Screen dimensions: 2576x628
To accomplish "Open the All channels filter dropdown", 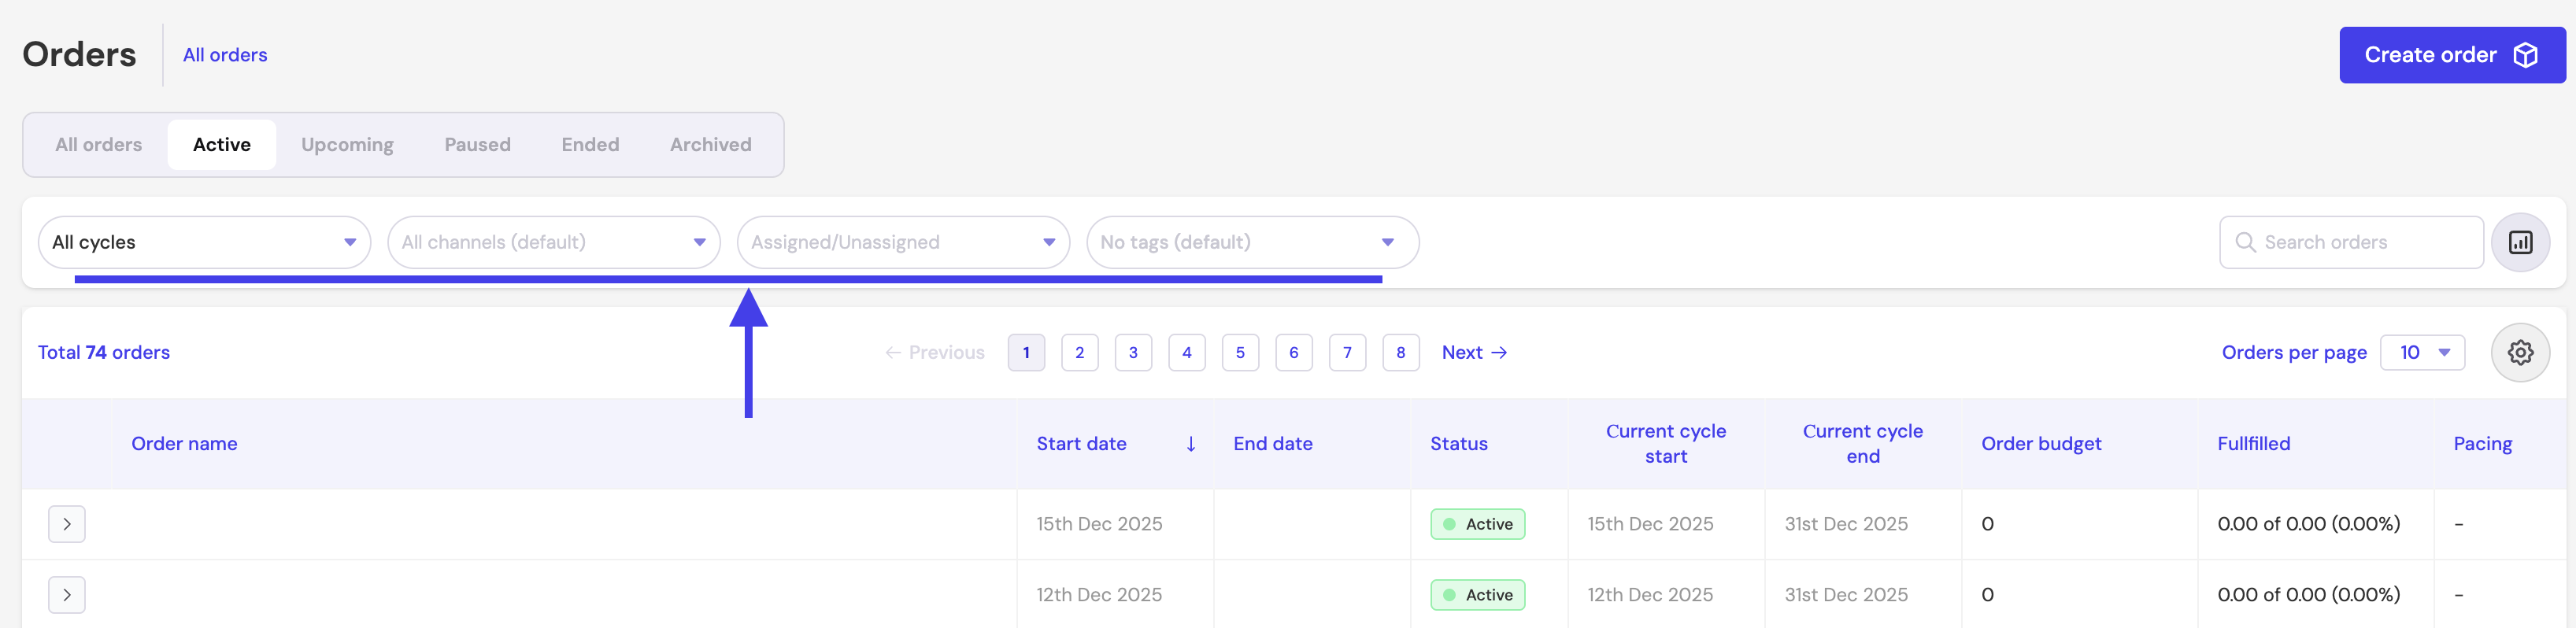I will point(553,242).
